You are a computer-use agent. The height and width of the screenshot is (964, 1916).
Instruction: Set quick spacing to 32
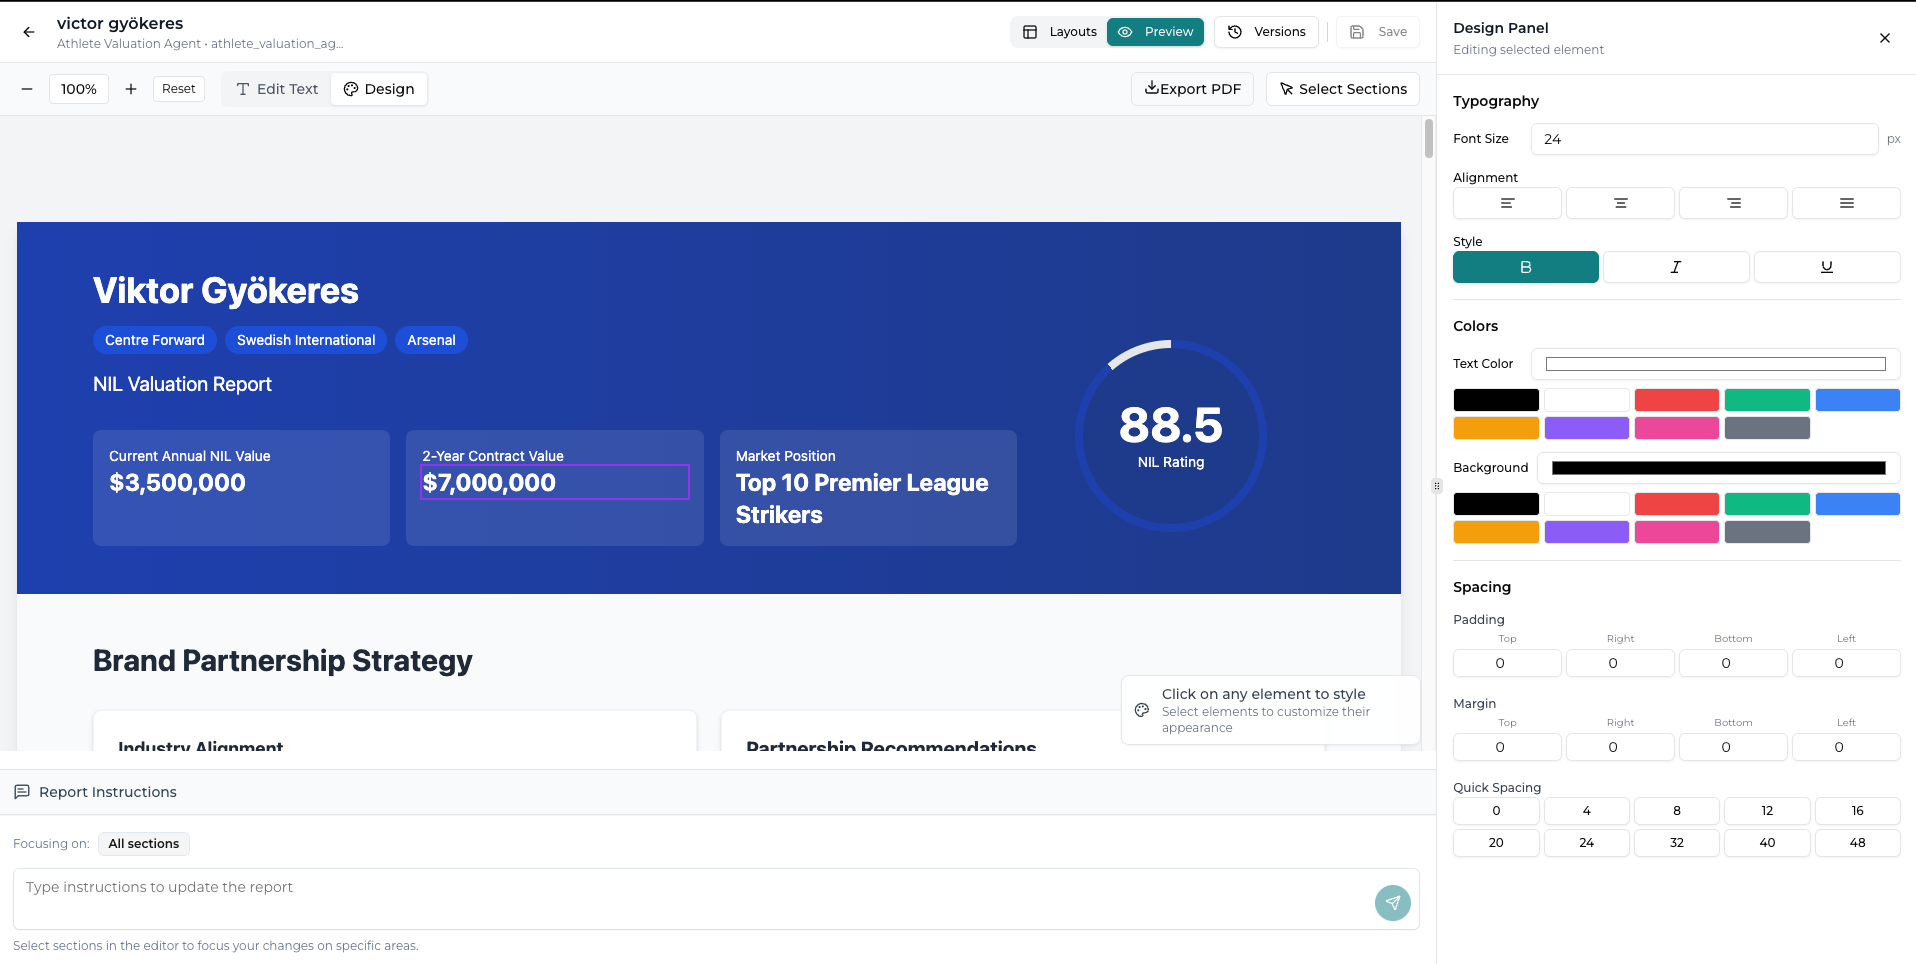(1677, 843)
